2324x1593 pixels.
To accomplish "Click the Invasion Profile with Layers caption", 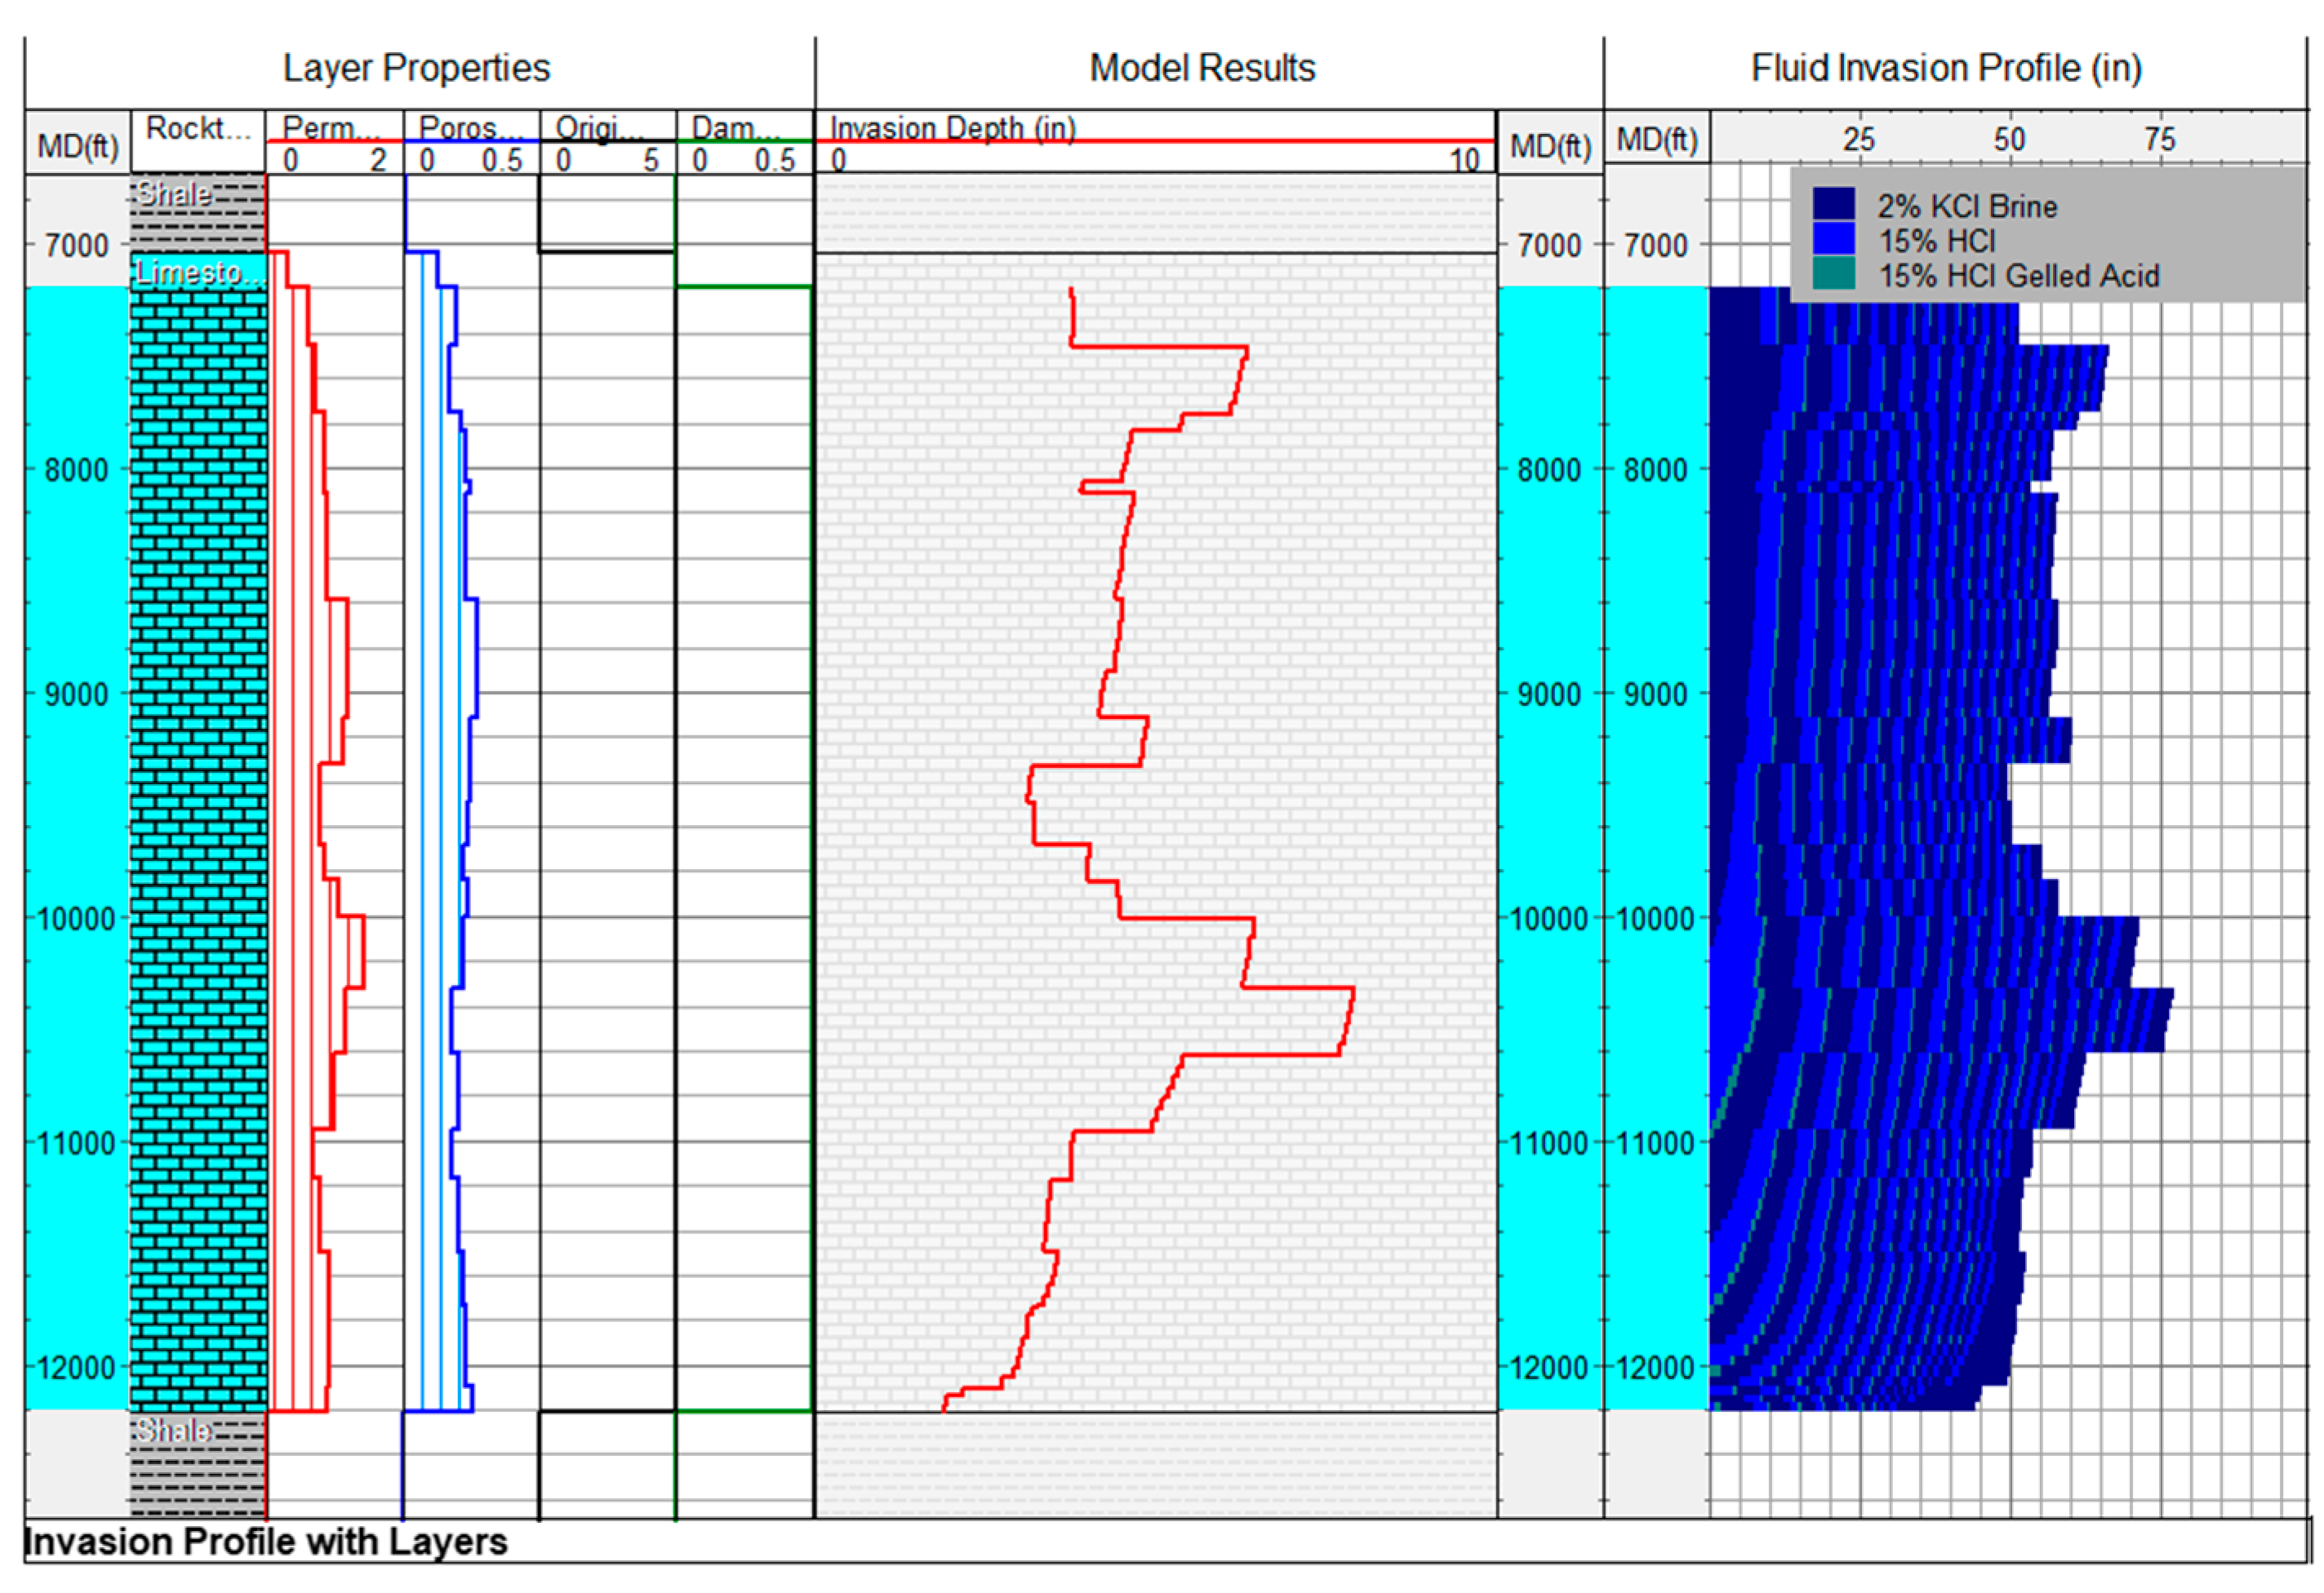I will pyautogui.click(x=266, y=1541).
